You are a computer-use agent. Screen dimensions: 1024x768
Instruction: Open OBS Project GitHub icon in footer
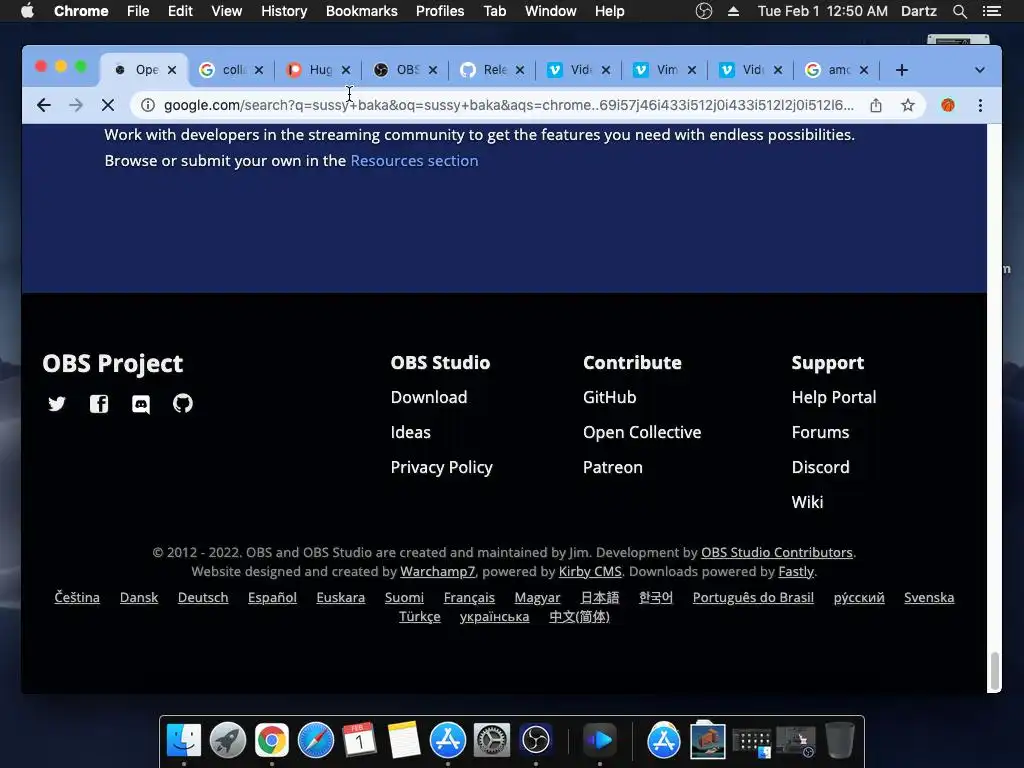pyautogui.click(x=183, y=404)
